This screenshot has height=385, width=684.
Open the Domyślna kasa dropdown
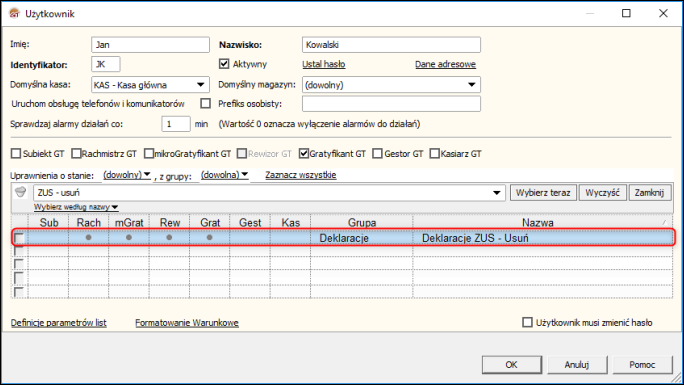pyautogui.click(x=201, y=85)
